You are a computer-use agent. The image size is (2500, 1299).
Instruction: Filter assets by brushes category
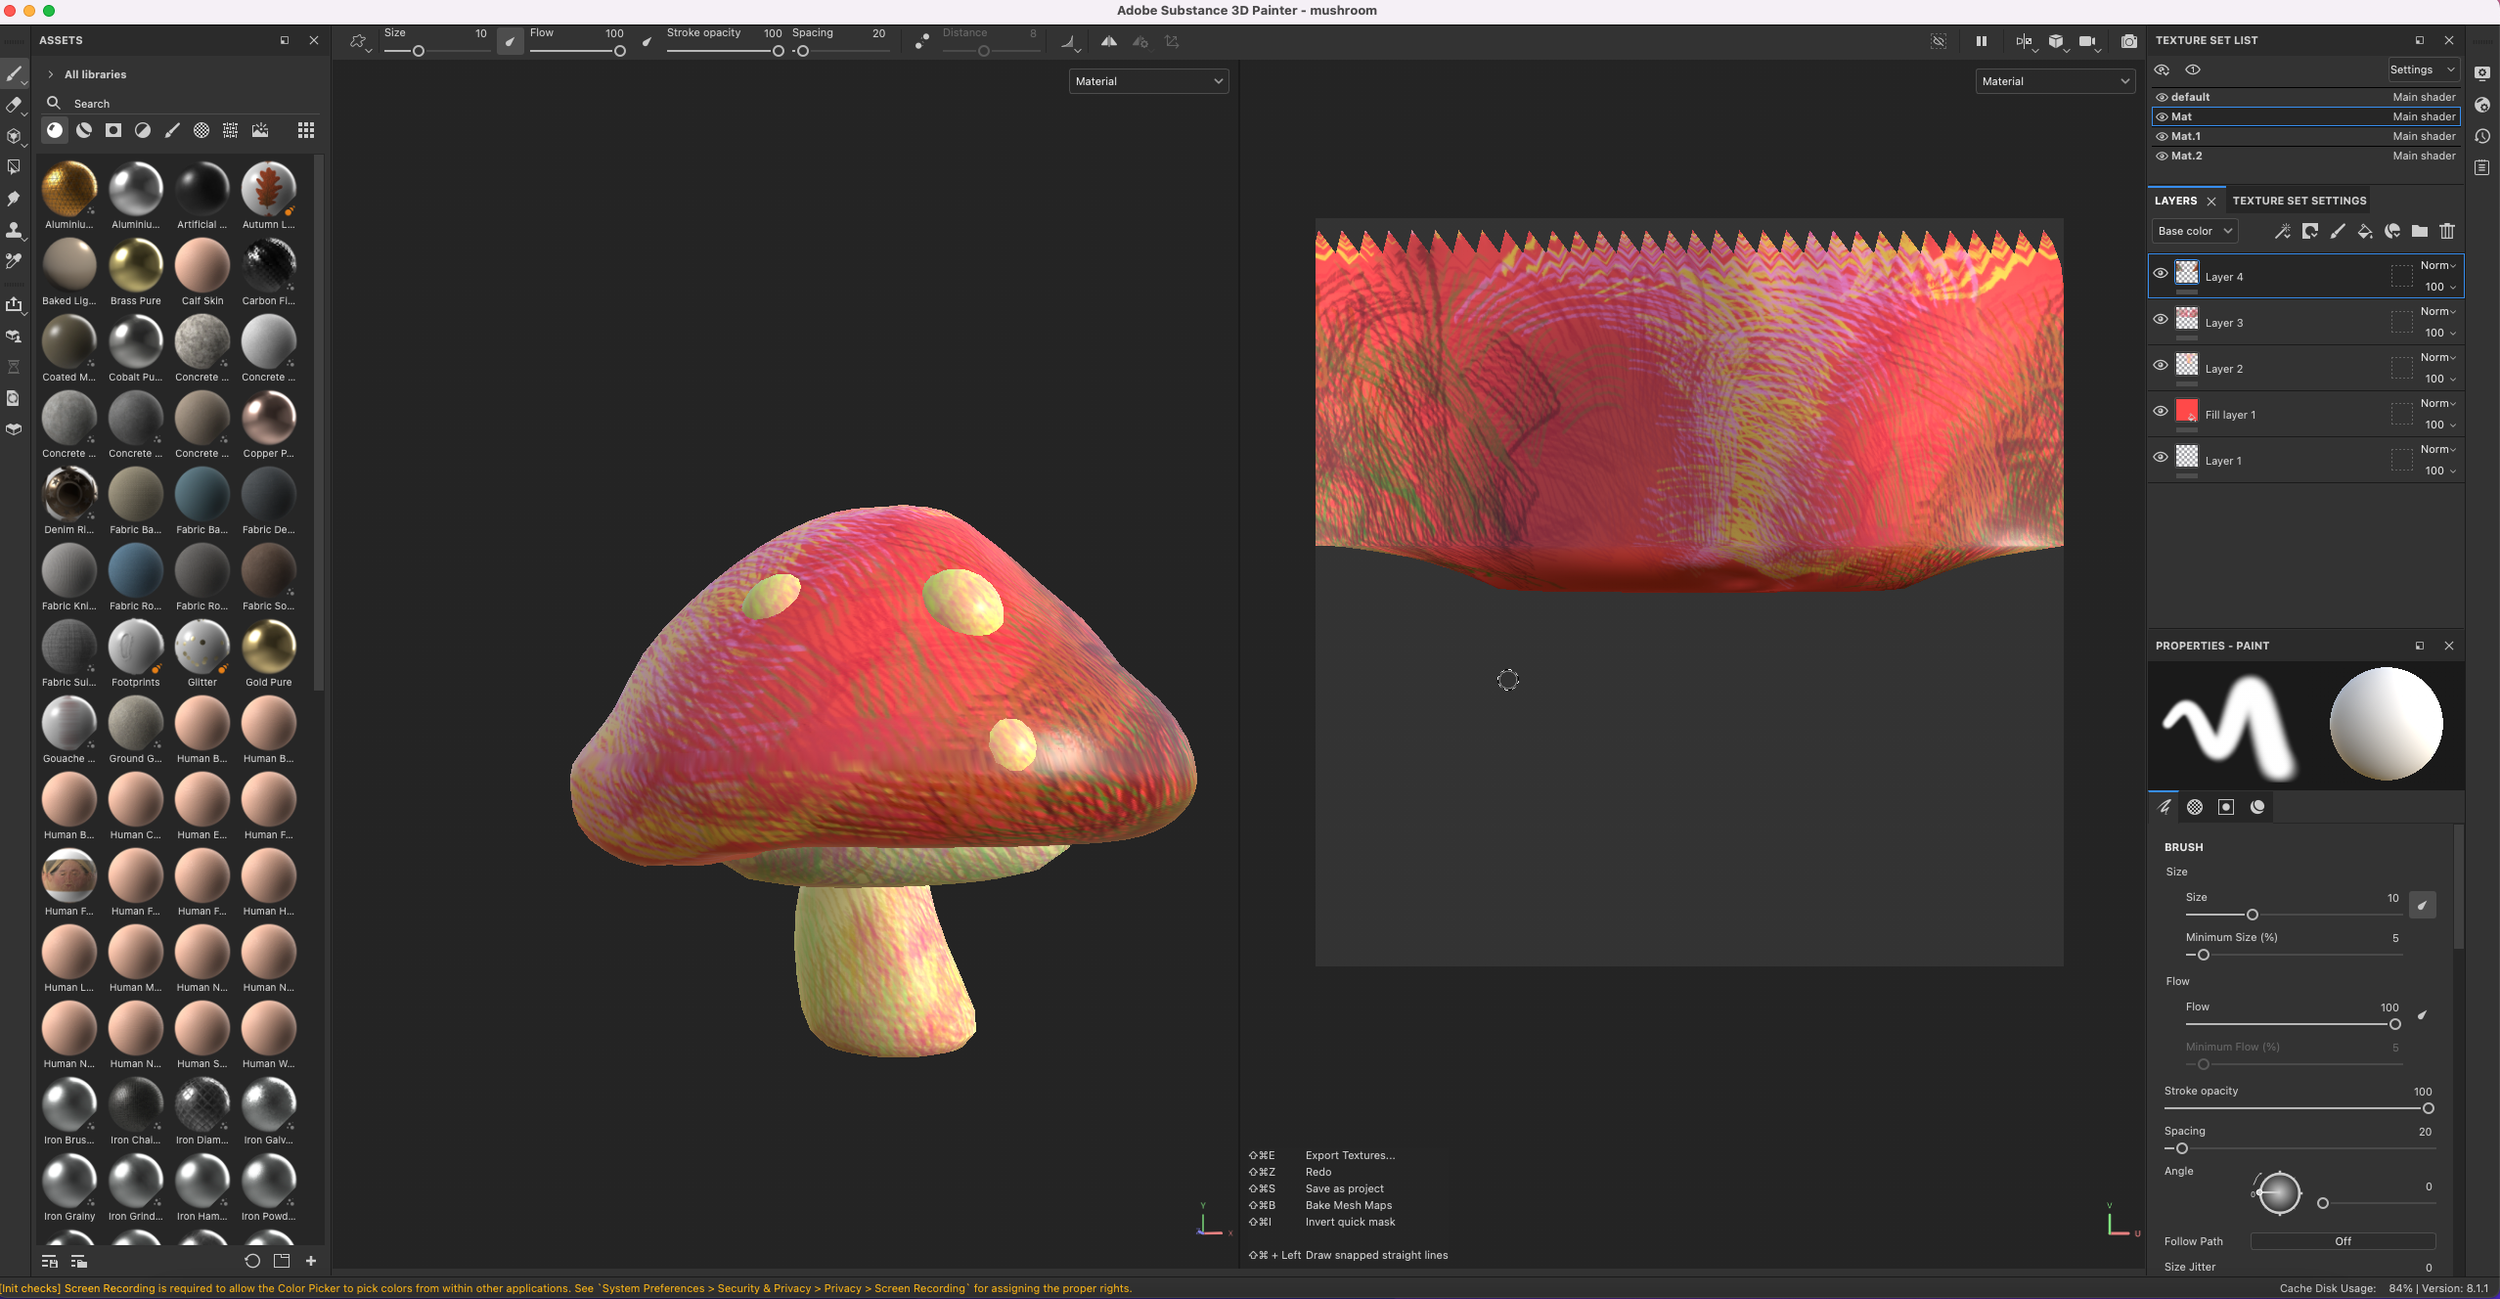[172, 131]
